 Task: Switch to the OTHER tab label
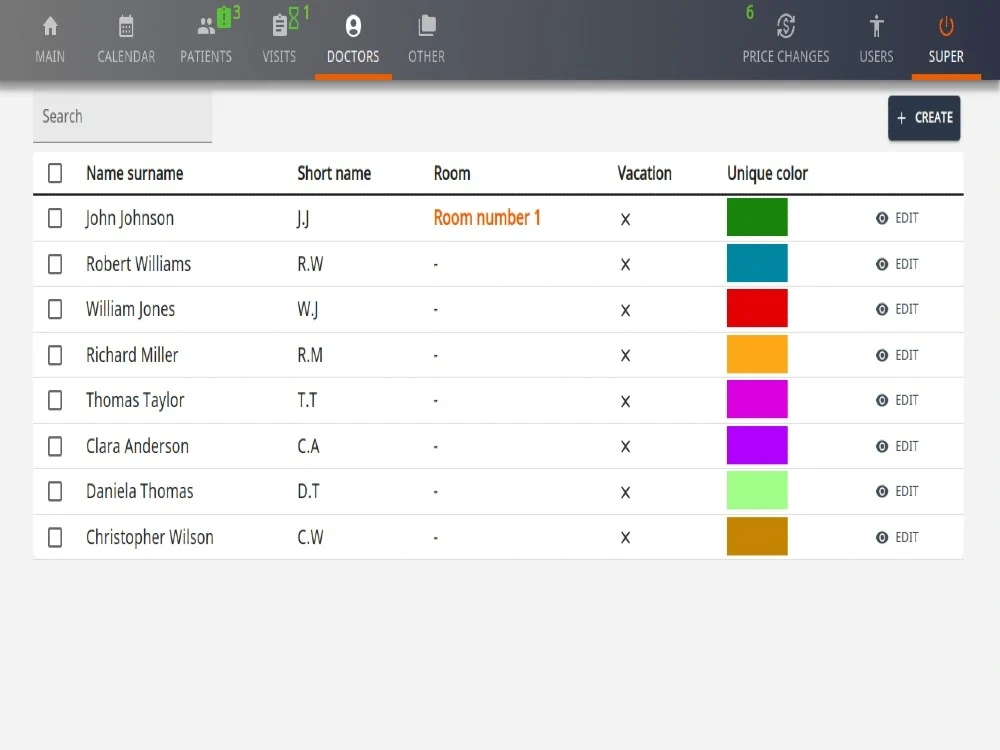point(427,57)
